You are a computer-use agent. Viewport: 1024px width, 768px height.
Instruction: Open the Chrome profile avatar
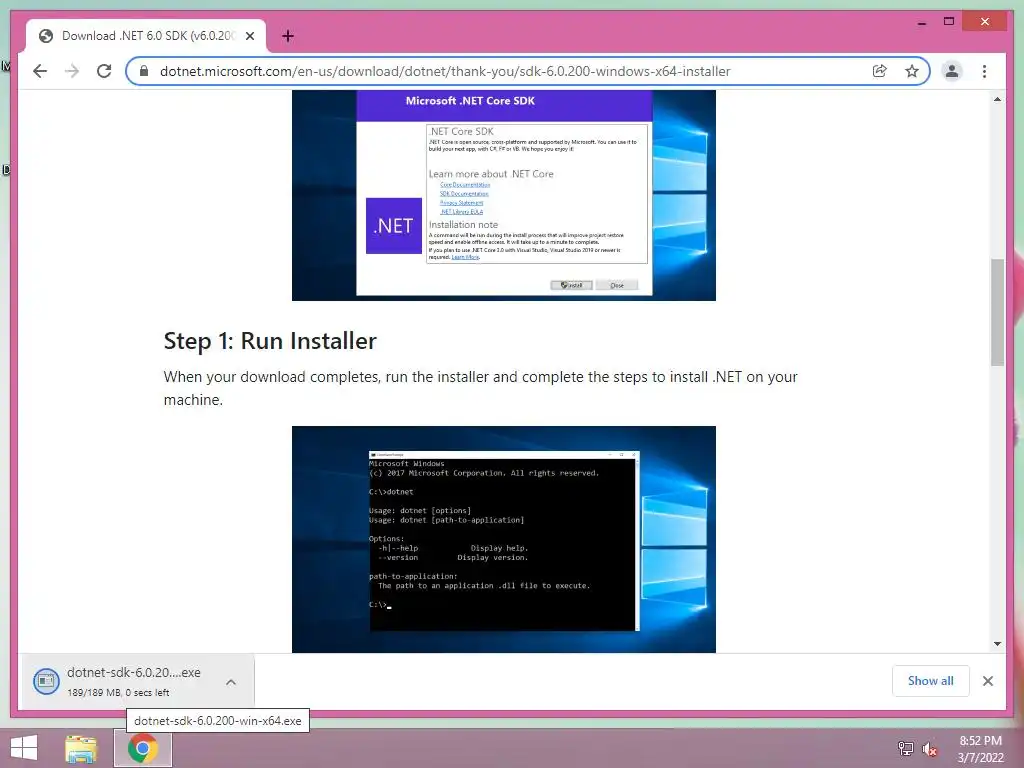click(x=952, y=71)
